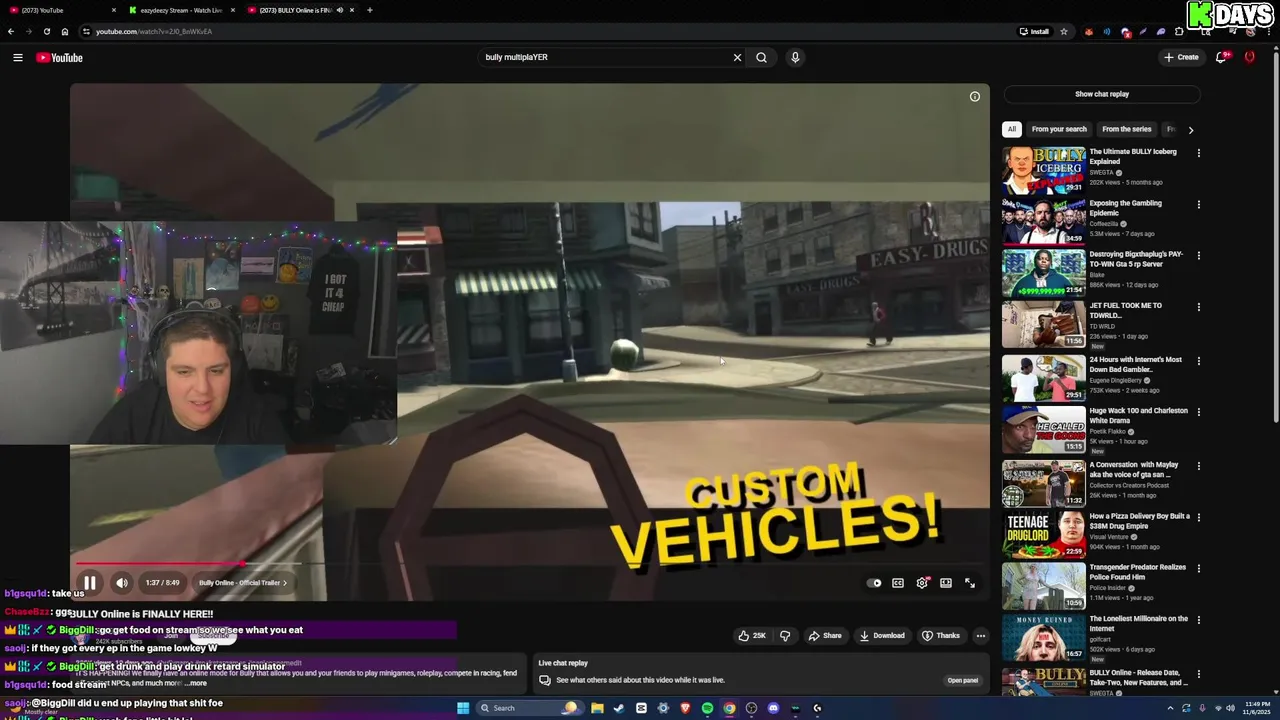The height and width of the screenshot is (720, 1280).
Task: Open options for Pizza Delivery Boy video
Action: point(1198,518)
